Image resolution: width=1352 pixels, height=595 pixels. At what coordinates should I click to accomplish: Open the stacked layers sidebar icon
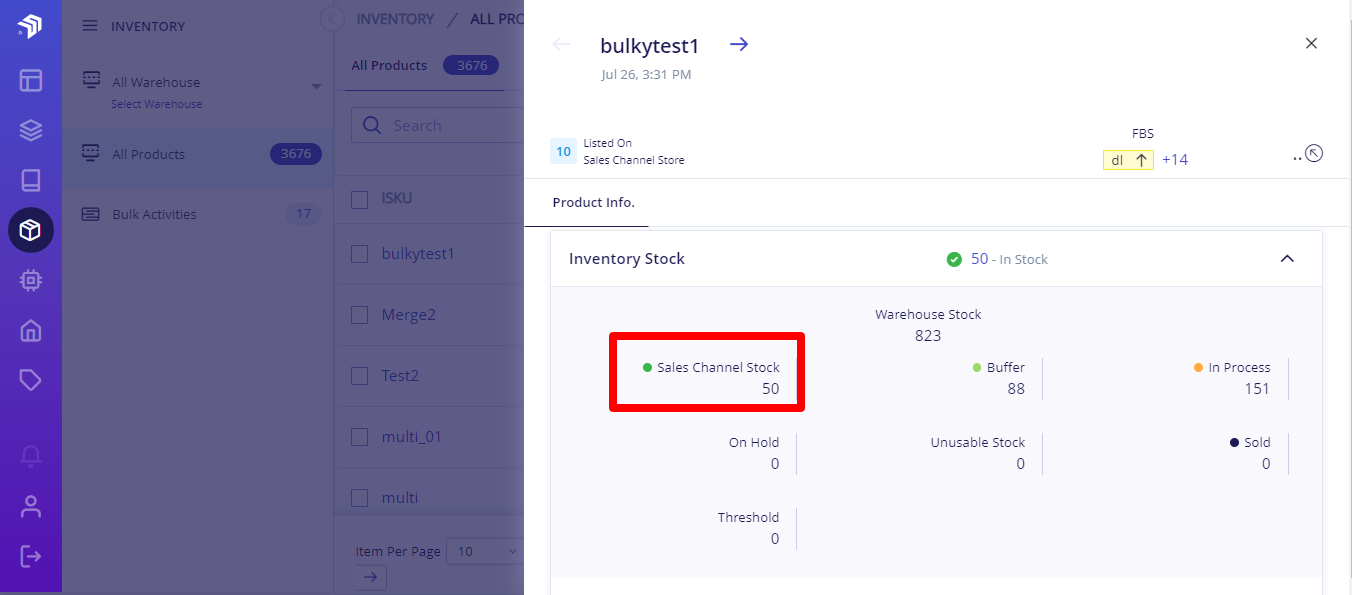click(x=31, y=130)
